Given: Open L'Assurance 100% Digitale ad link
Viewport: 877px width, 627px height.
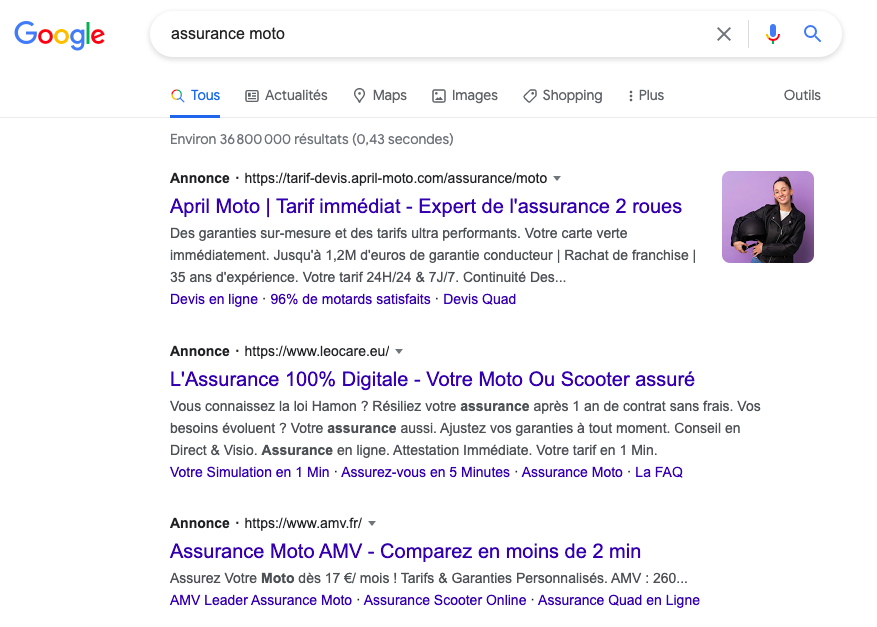Looking at the screenshot, I should (432, 379).
